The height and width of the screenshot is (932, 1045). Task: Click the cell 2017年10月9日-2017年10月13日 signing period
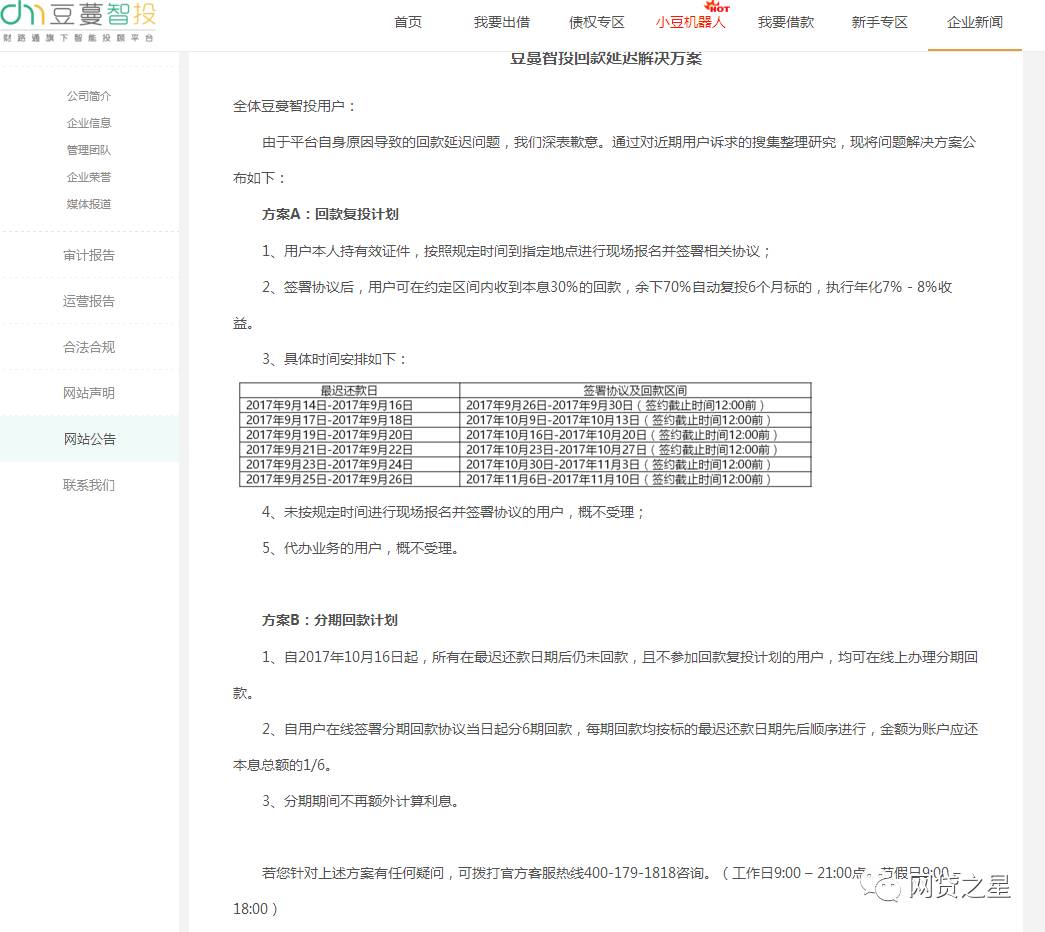[x=635, y=420]
